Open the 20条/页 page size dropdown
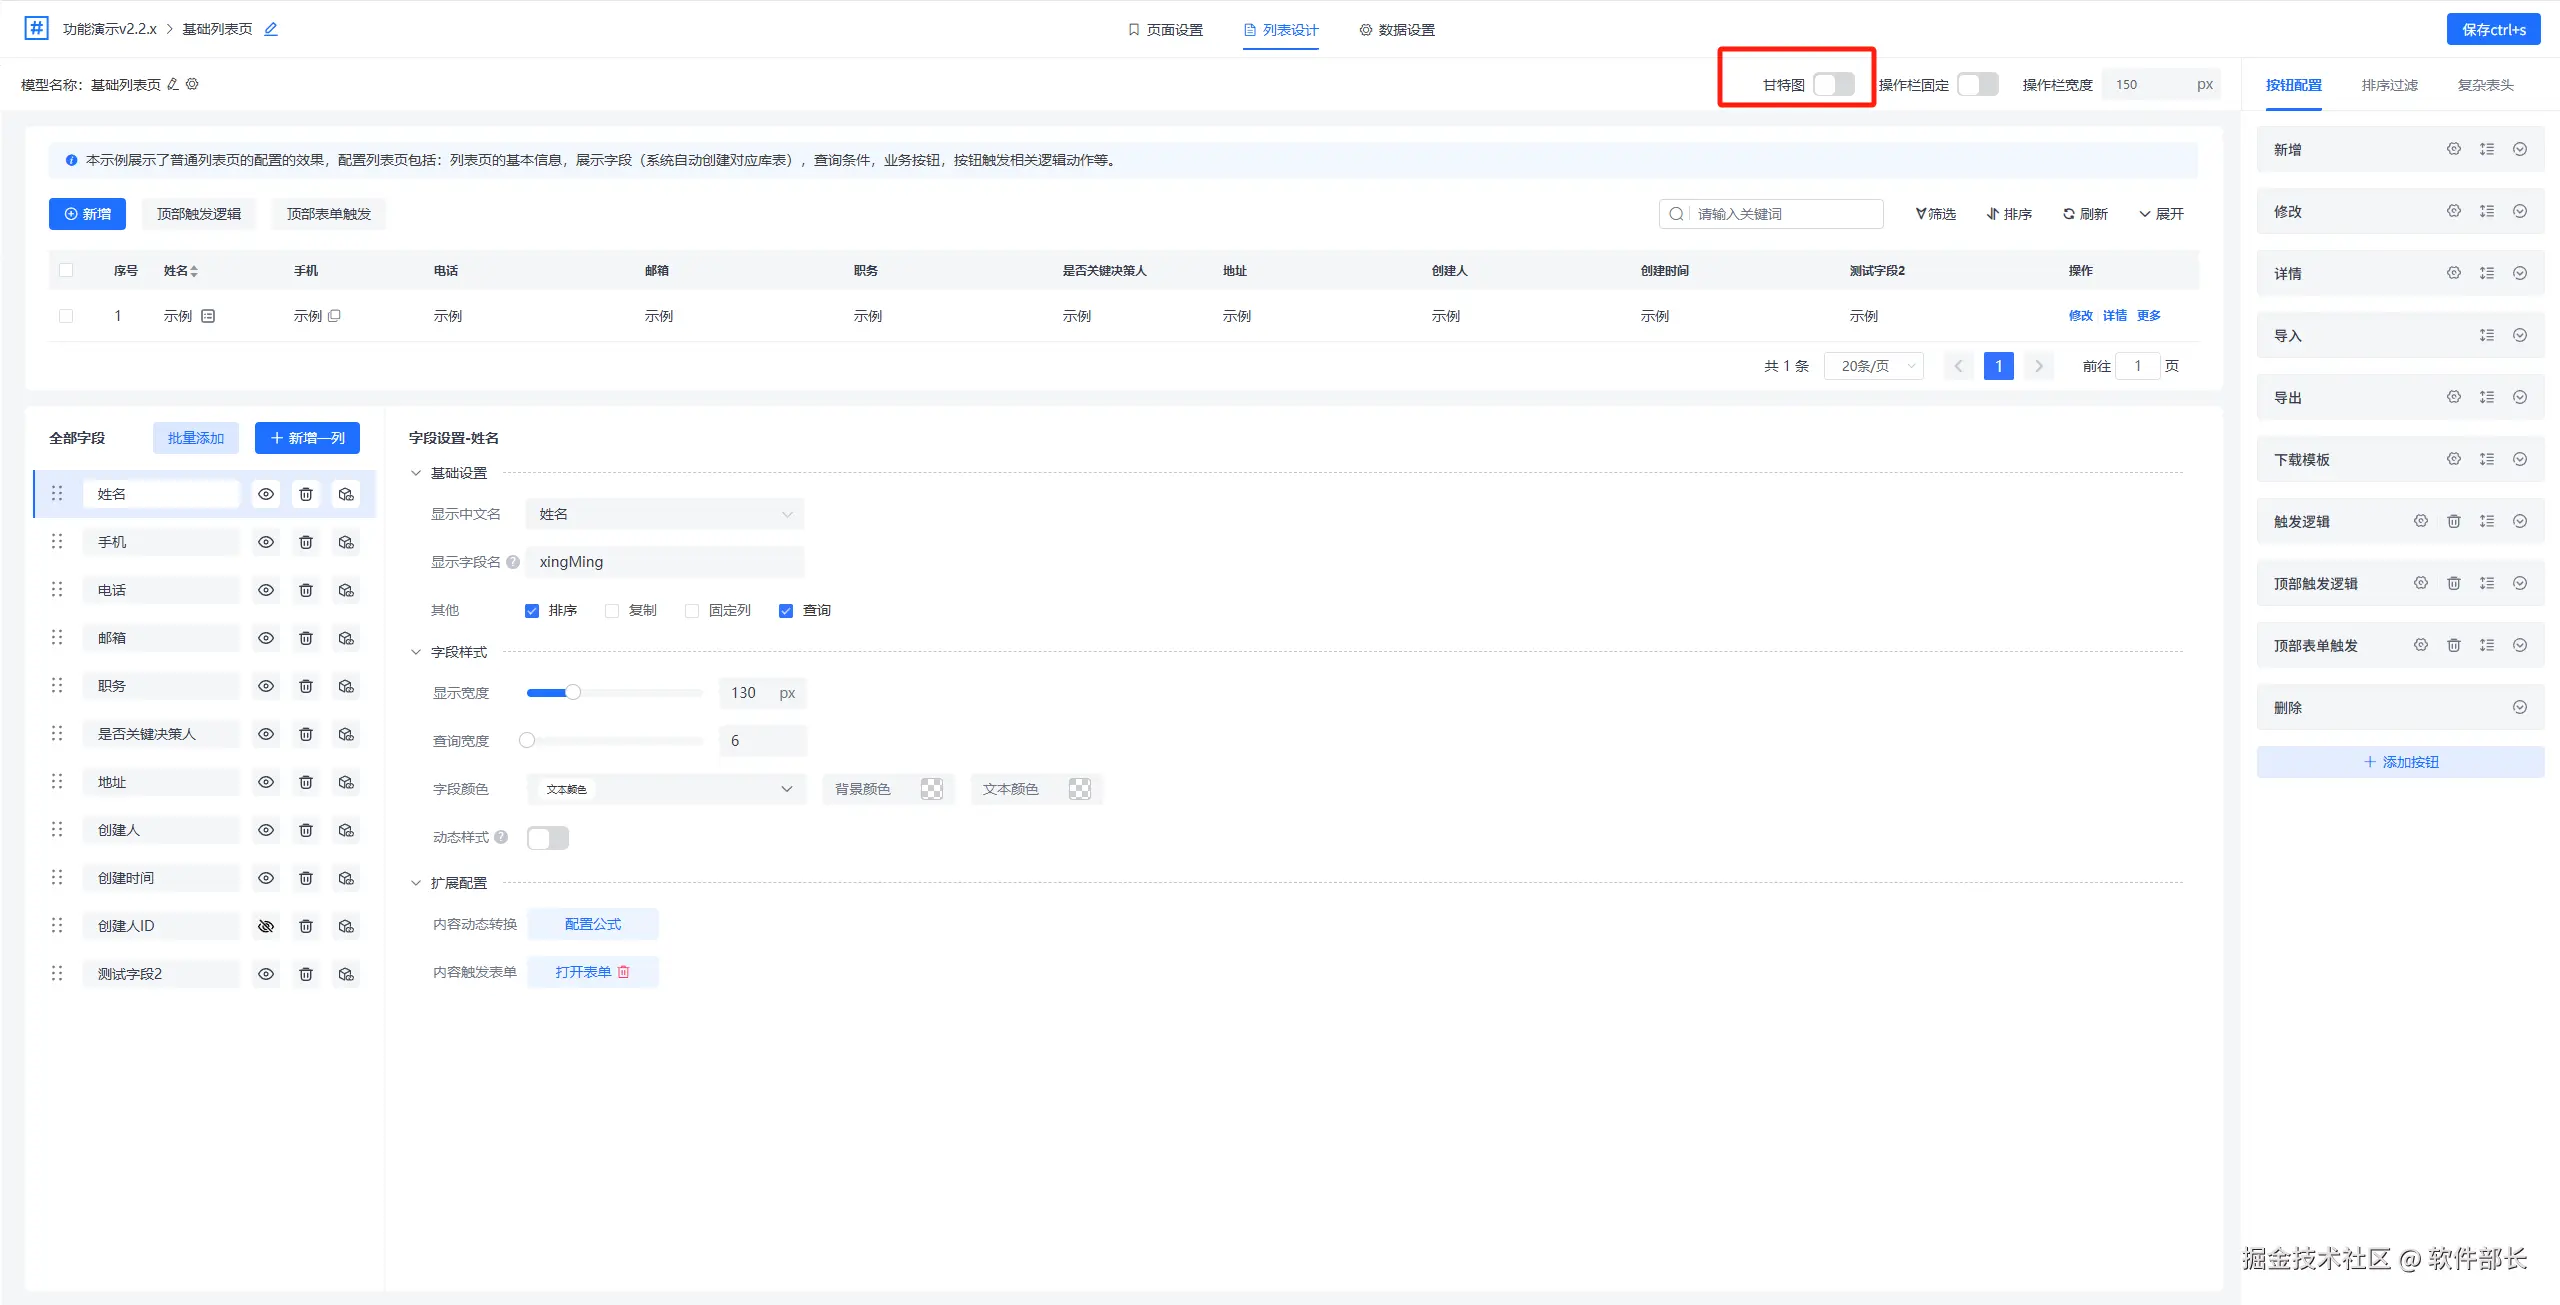The width and height of the screenshot is (2560, 1305). pos(1874,366)
